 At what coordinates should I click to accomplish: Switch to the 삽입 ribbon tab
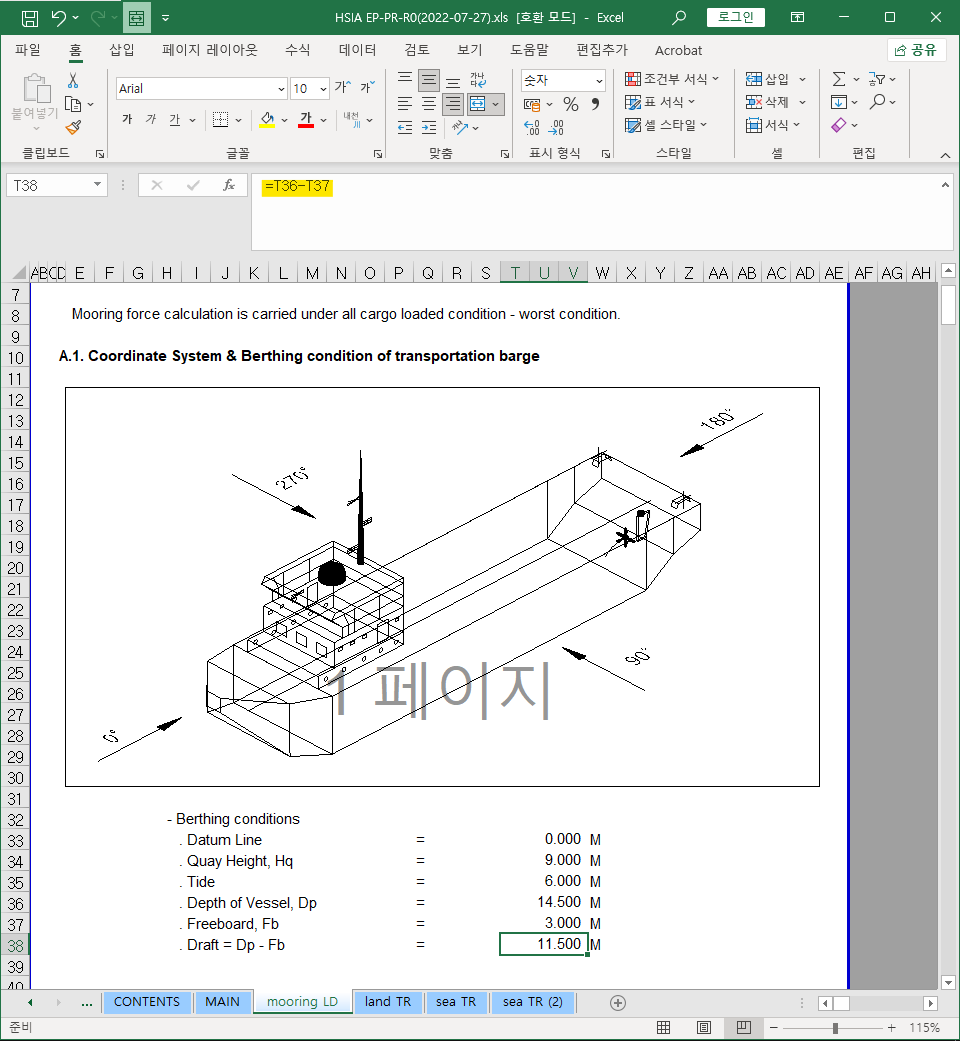pyautogui.click(x=121, y=50)
